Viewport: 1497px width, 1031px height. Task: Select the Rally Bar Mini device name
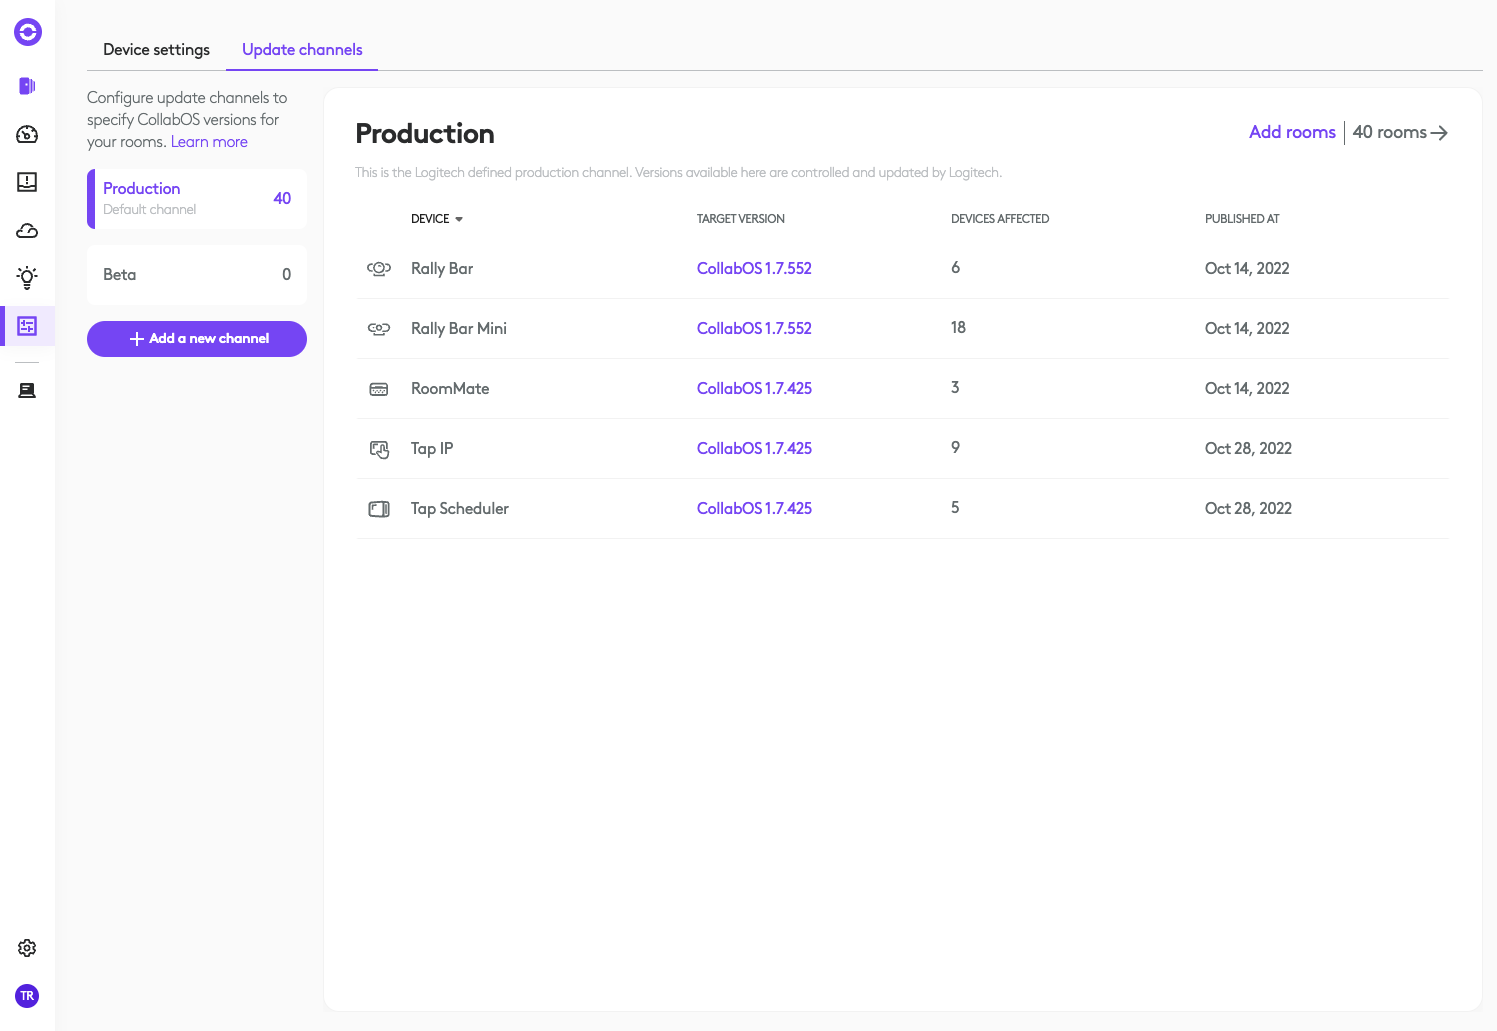459,328
